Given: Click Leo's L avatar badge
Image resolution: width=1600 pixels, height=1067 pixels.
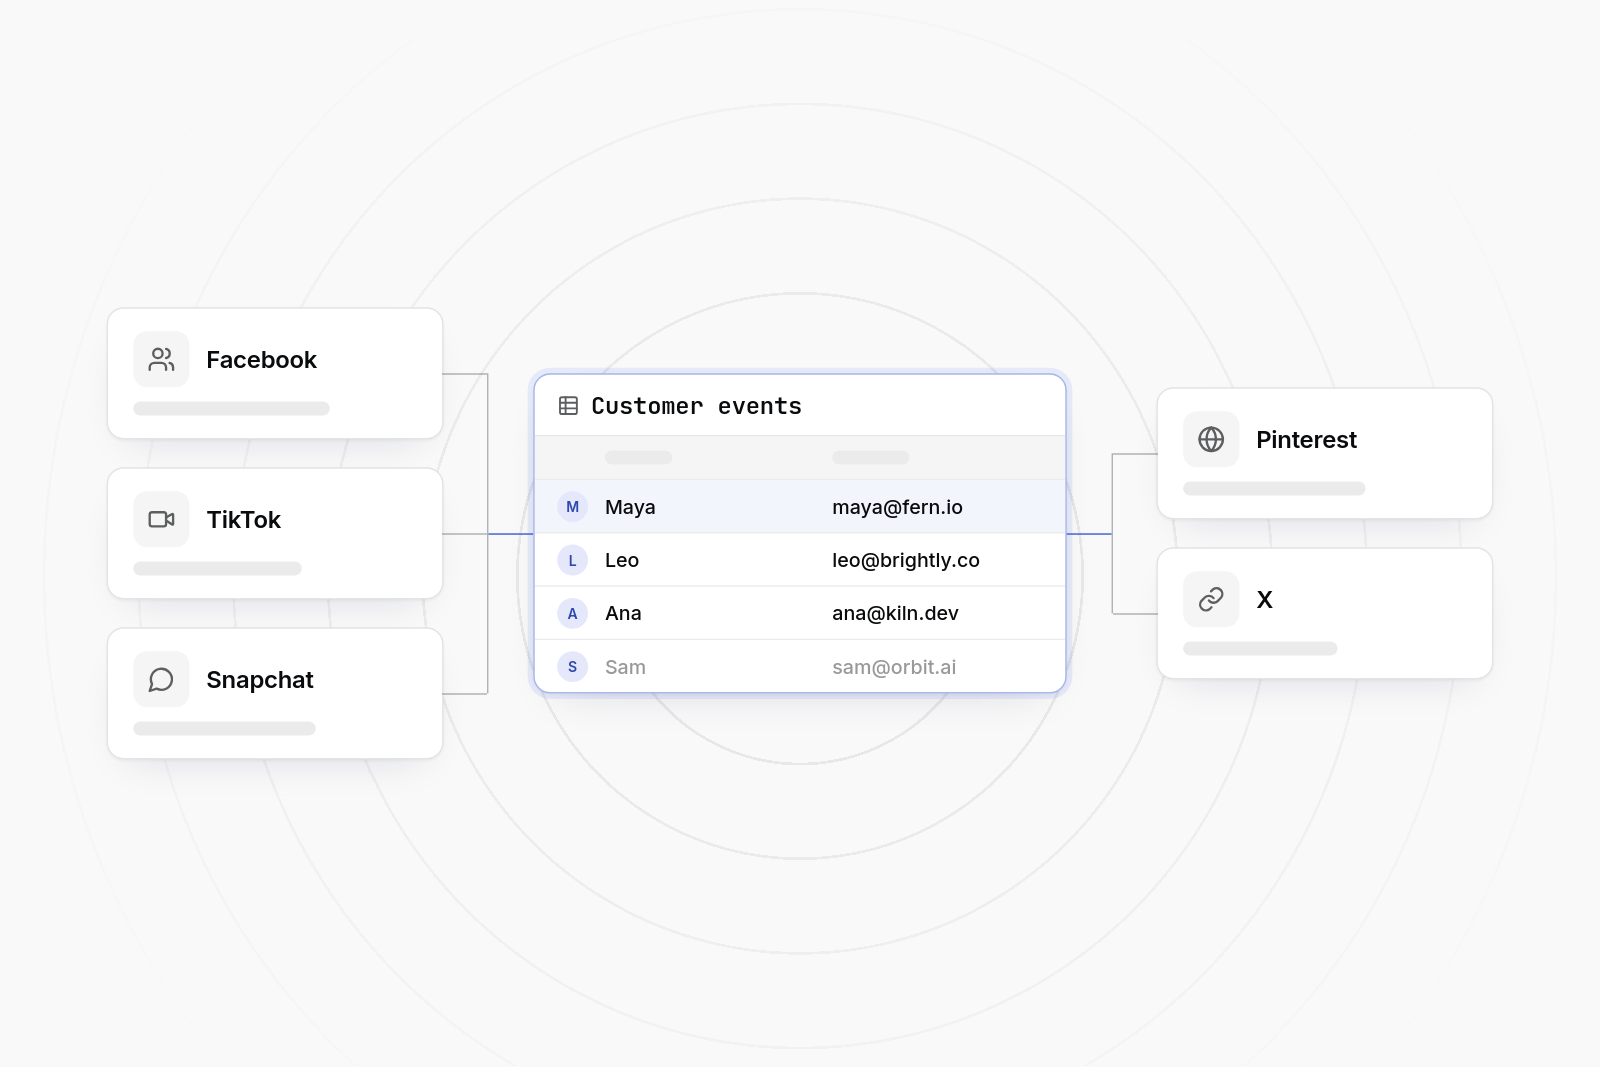Looking at the screenshot, I should [572, 560].
